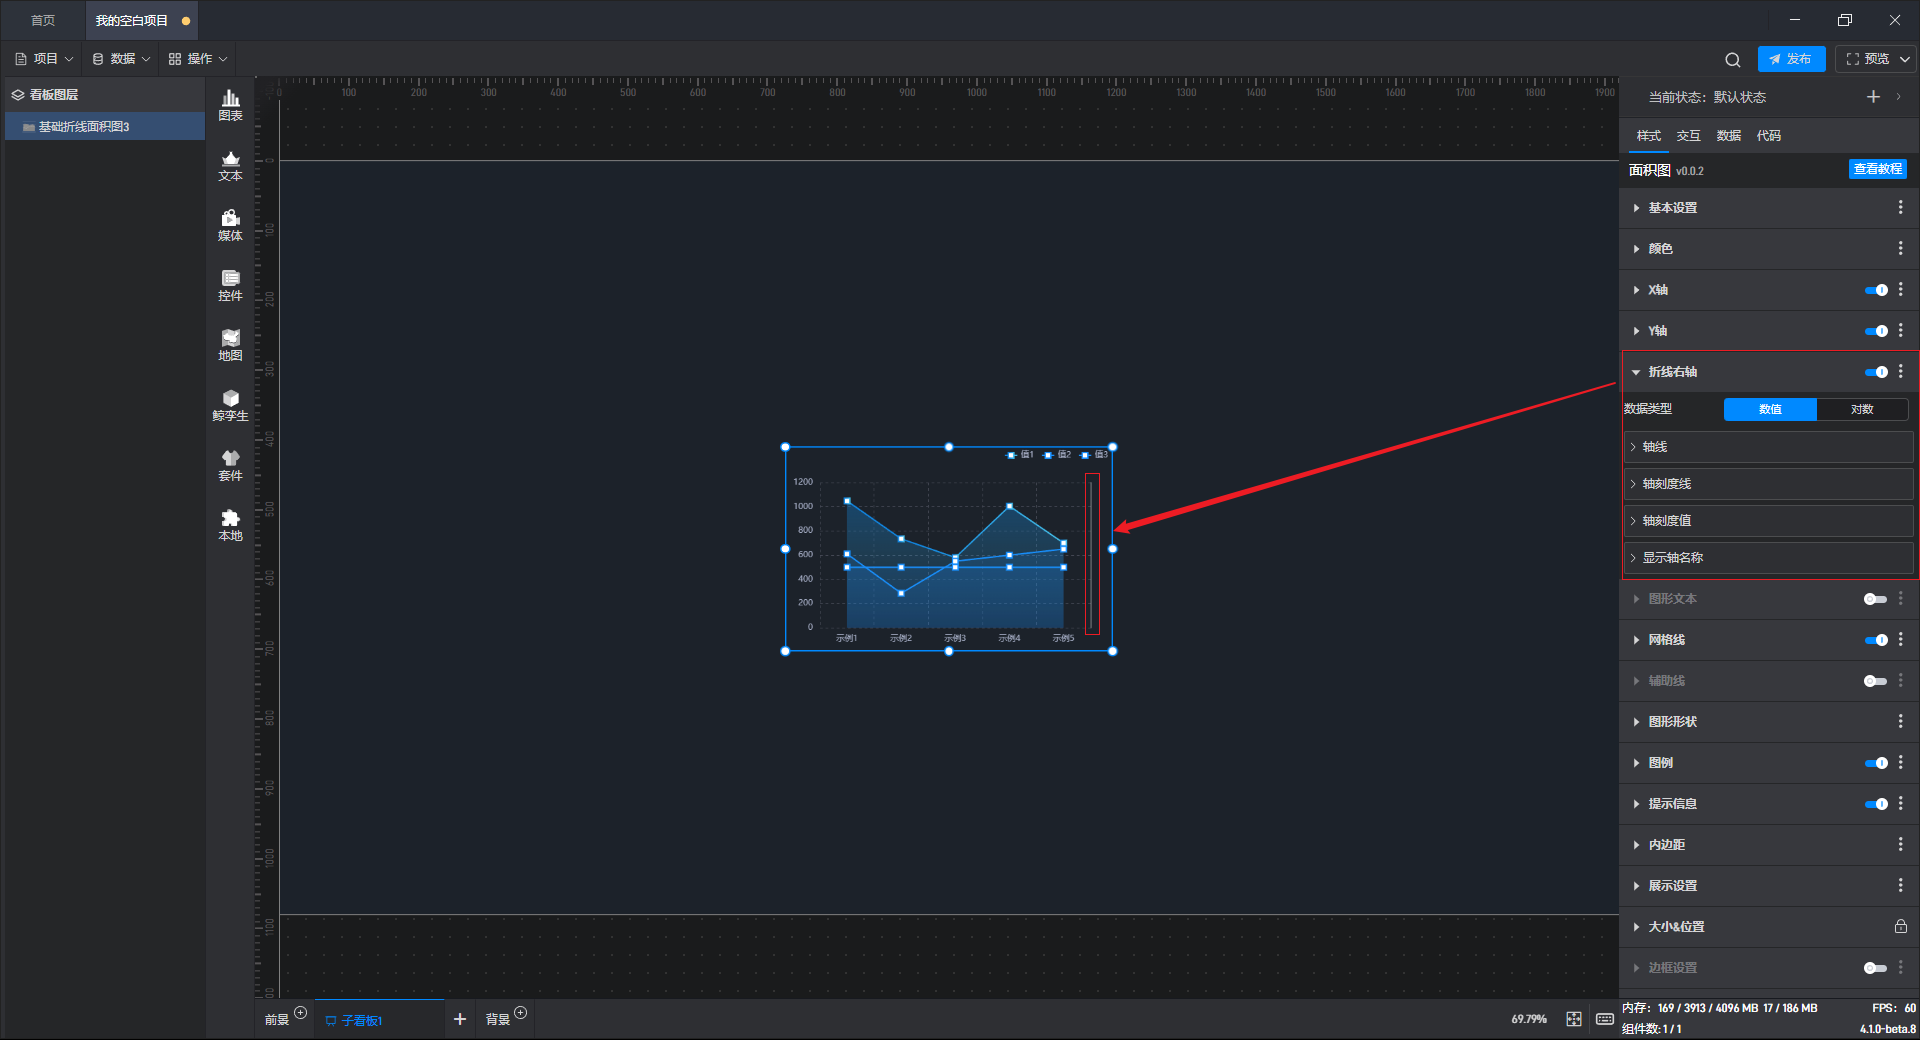Disable the 折线右轴 switch

1876,372
